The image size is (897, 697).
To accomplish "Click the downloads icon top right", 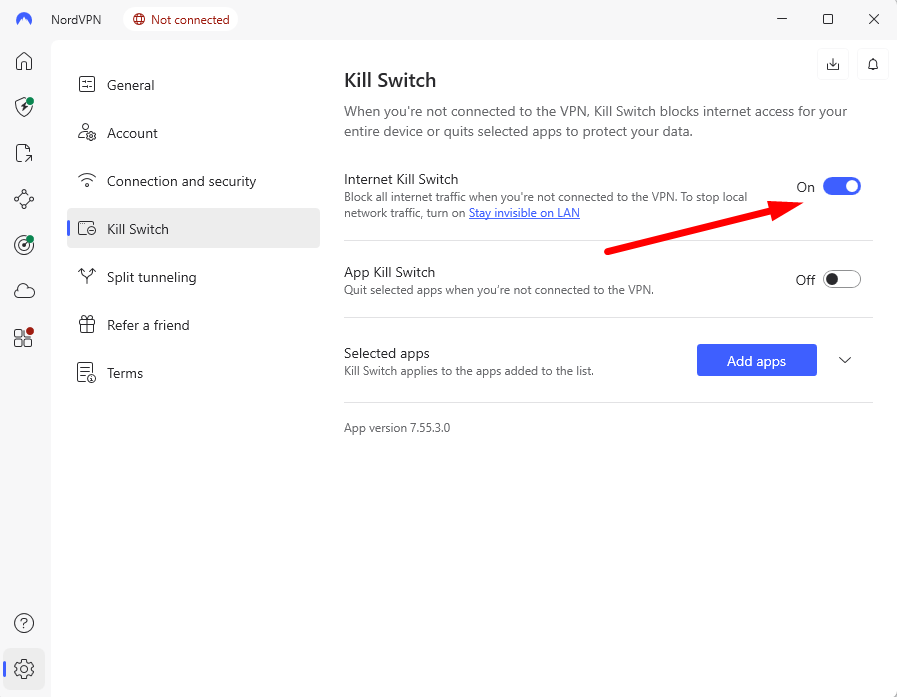I will [832, 63].
